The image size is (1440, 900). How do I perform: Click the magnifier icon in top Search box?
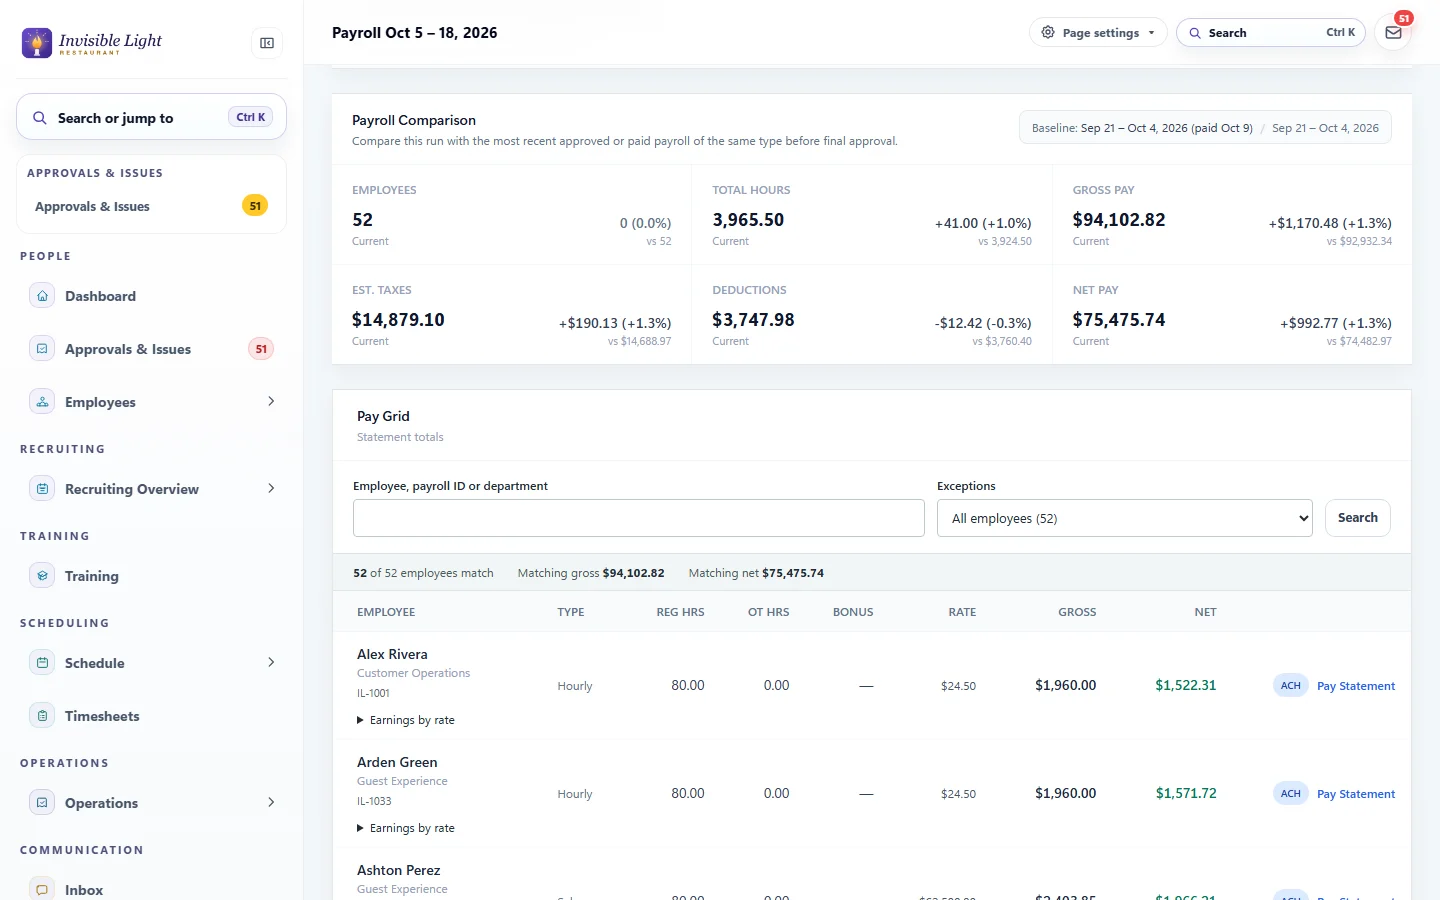[x=1195, y=33]
